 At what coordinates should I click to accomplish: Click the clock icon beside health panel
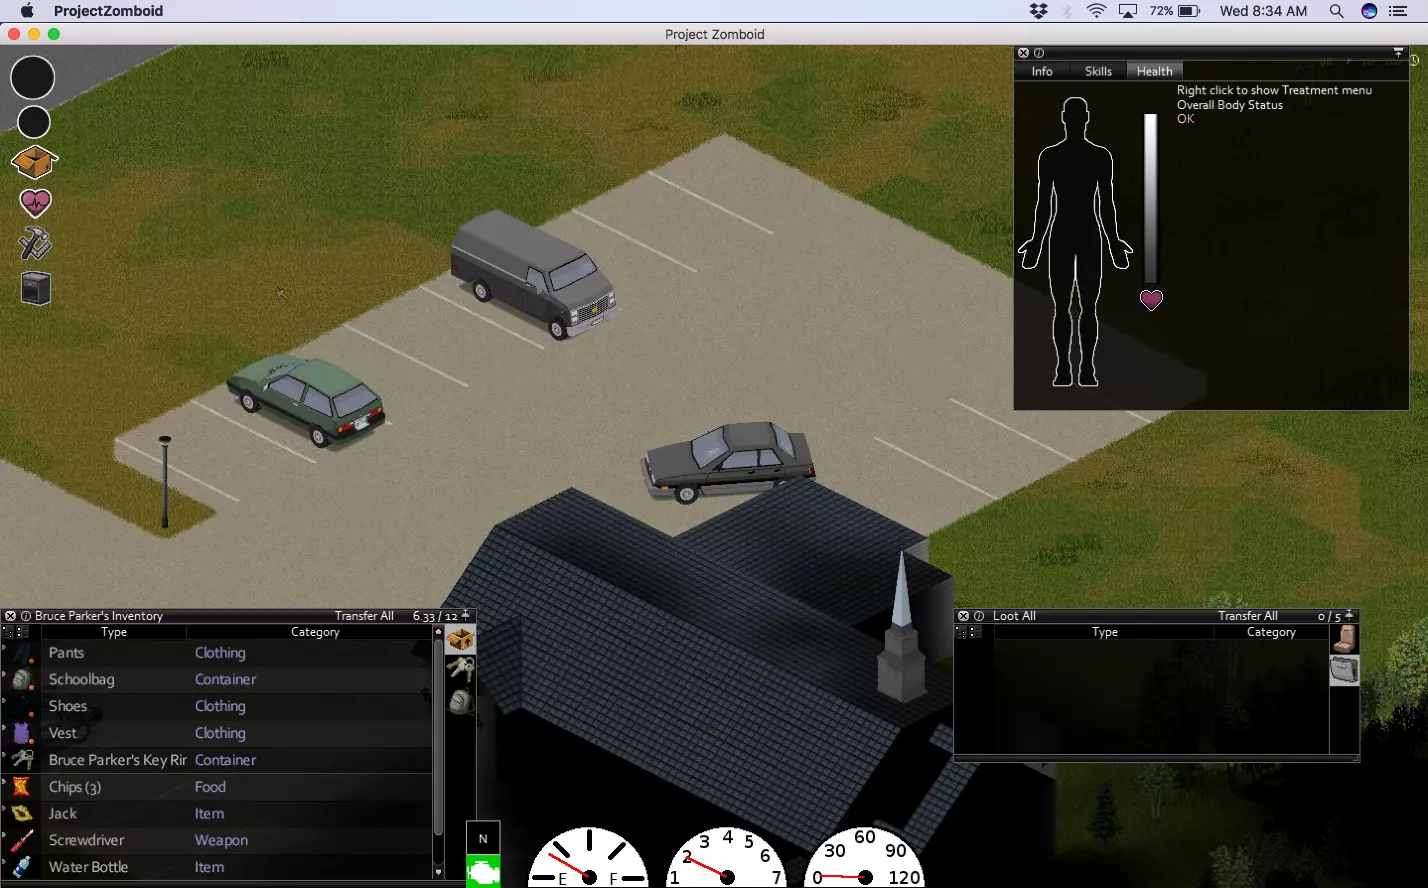(x=1415, y=60)
